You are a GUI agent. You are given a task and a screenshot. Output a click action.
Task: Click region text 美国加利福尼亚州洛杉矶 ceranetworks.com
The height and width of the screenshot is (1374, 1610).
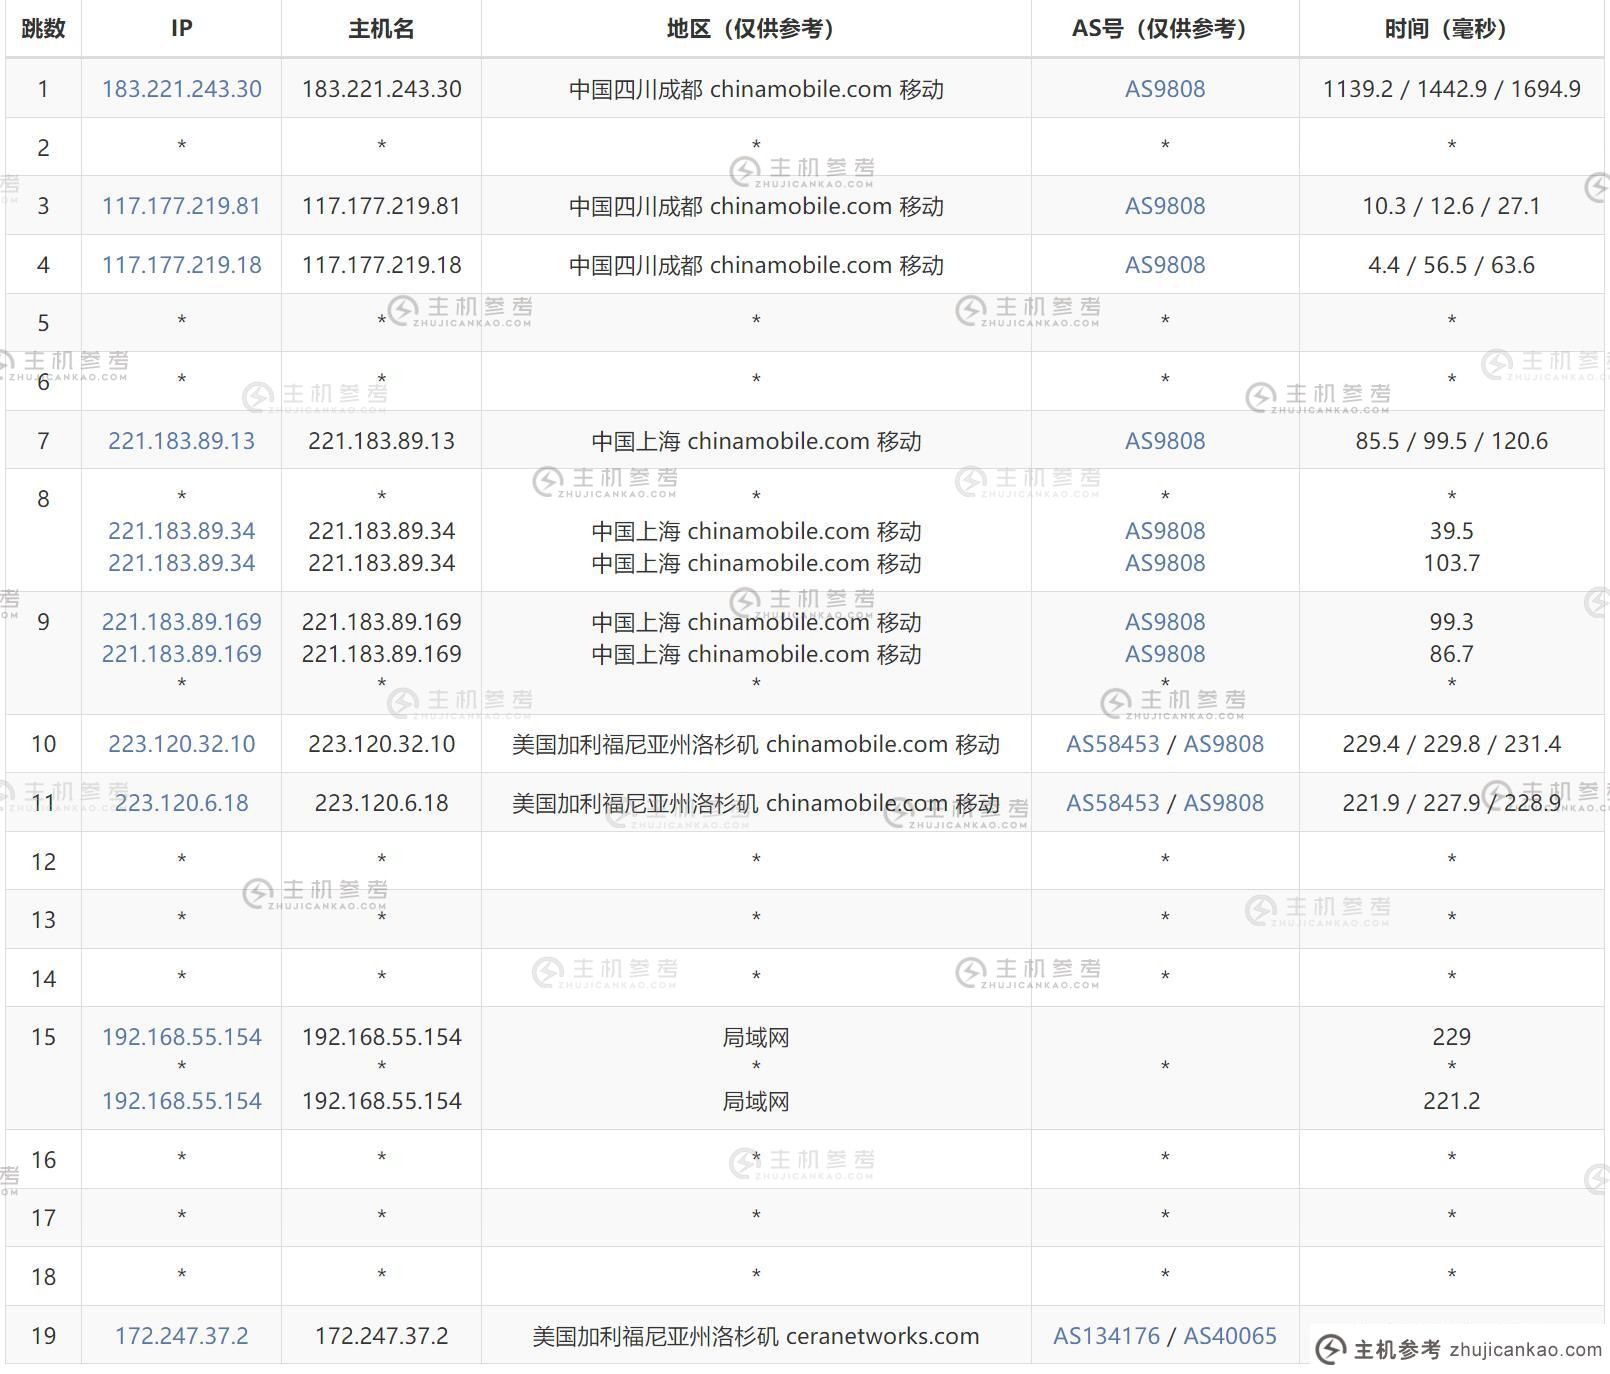pyautogui.click(x=756, y=1336)
